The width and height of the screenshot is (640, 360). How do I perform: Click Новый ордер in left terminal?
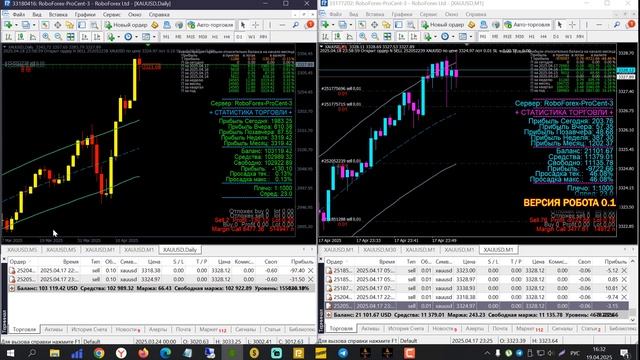(x=126, y=25)
